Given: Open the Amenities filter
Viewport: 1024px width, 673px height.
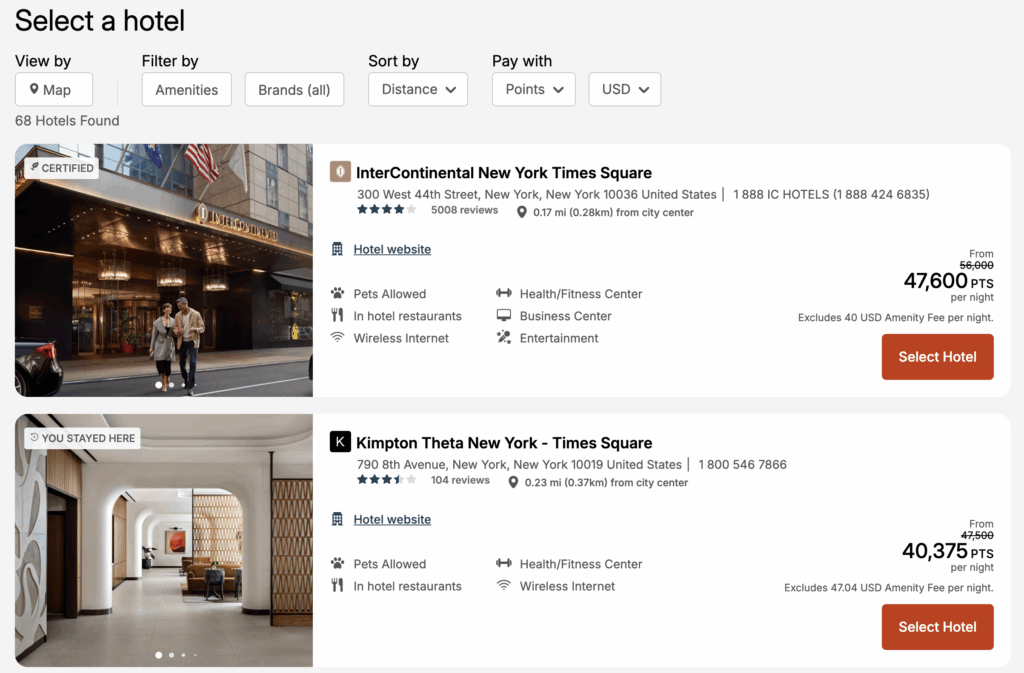Looking at the screenshot, I should [x=186, y=89].
